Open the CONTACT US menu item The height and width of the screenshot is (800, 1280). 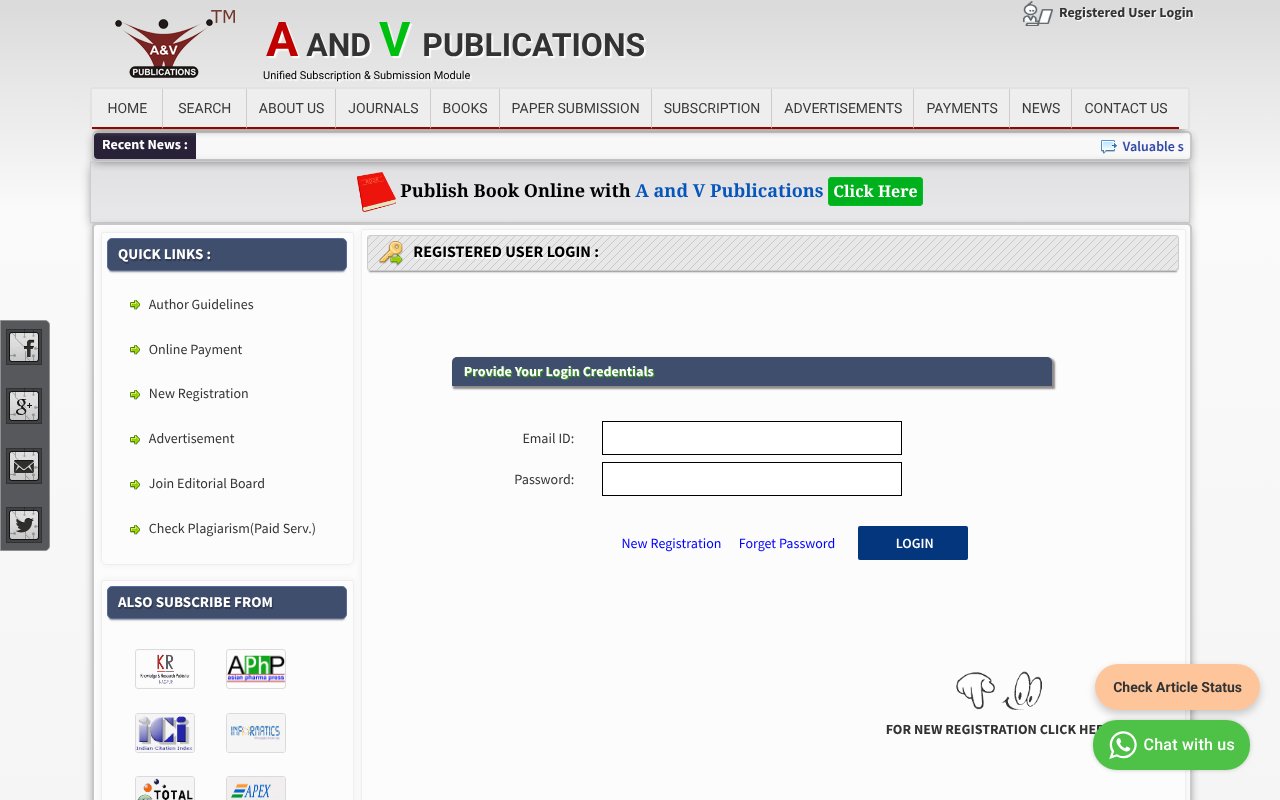coord(1125,108)
